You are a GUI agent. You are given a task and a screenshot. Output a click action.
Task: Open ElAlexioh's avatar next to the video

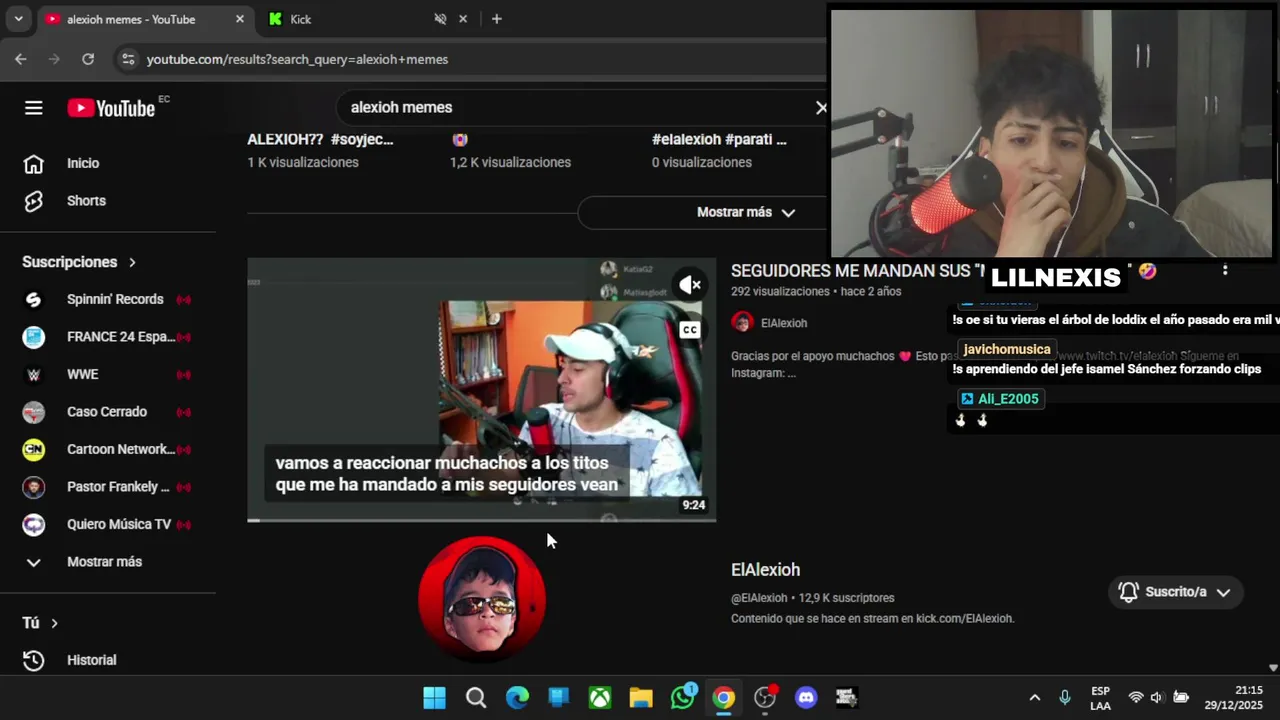coord(742,322)
